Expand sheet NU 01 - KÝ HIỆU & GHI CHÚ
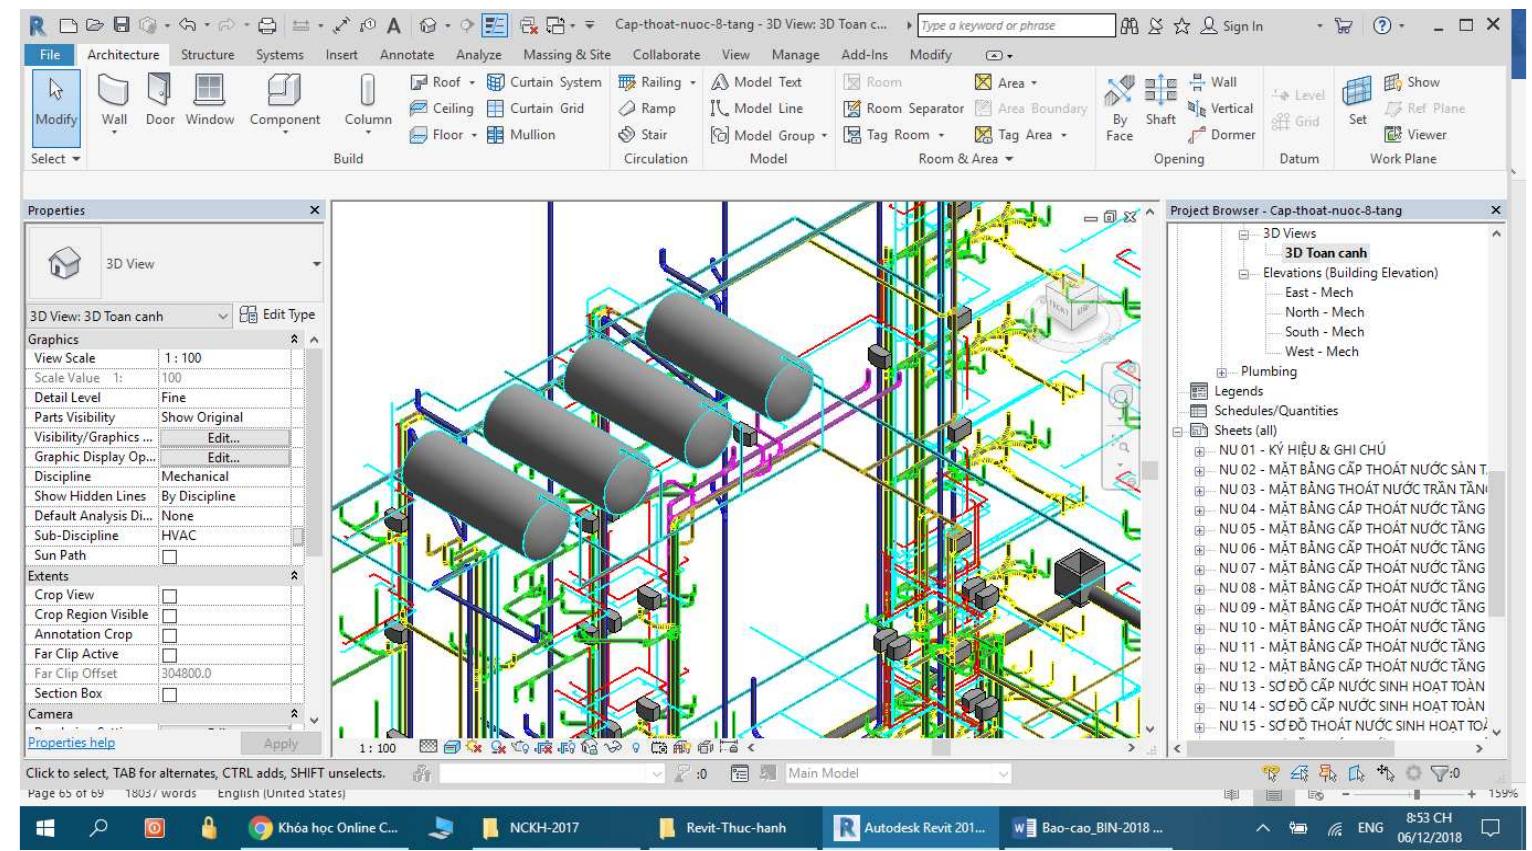The width and height of the screenshot is (1532, 851). (1199, 451)
